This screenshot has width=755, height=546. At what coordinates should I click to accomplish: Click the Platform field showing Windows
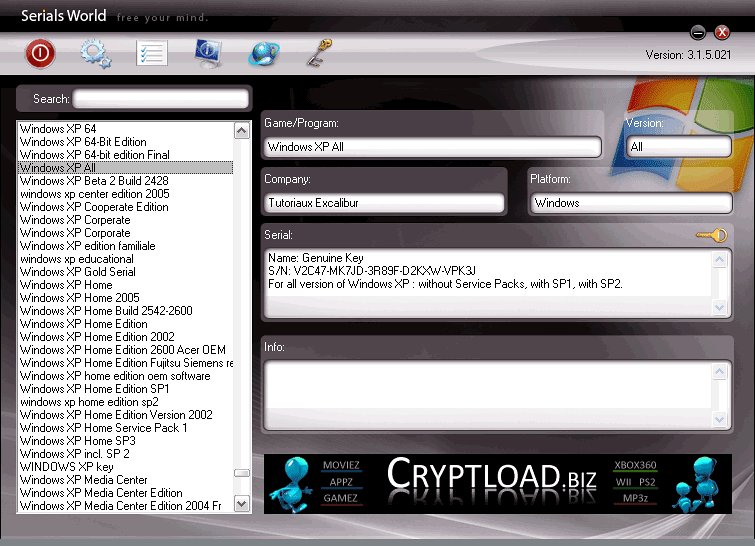click(631, 203)
